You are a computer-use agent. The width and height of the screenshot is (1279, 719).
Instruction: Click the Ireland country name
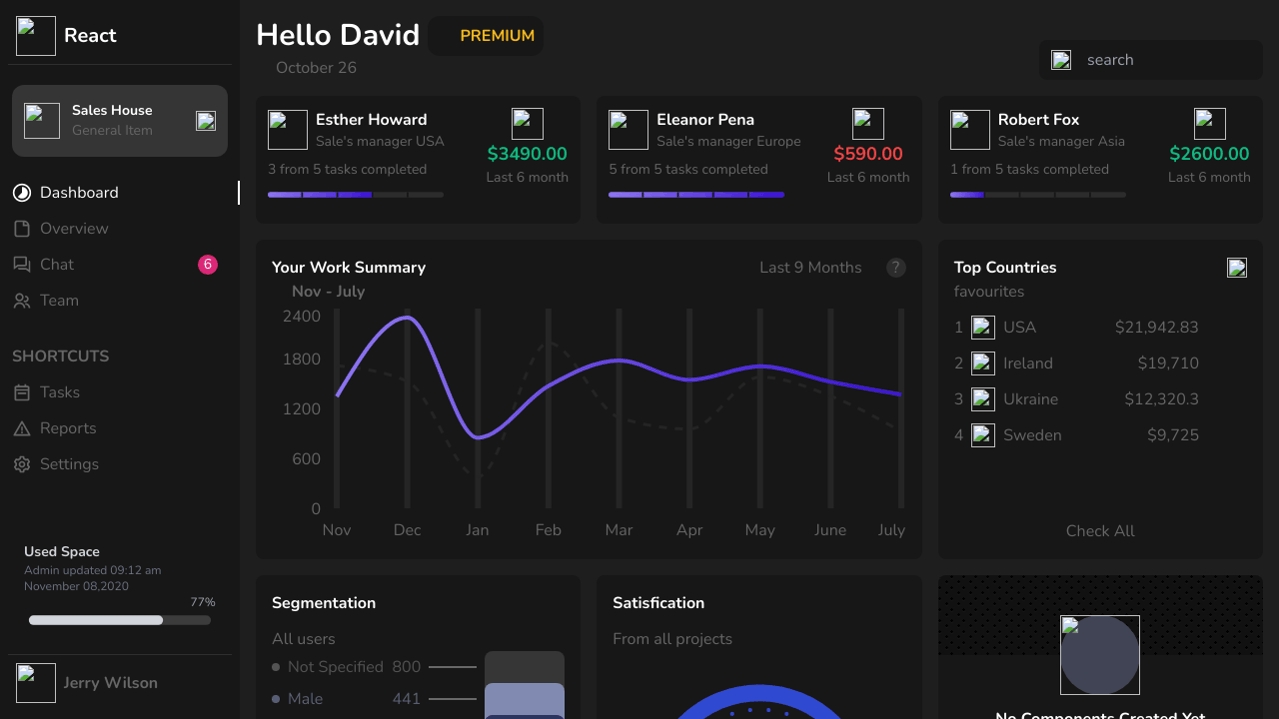click(1028, 364)
